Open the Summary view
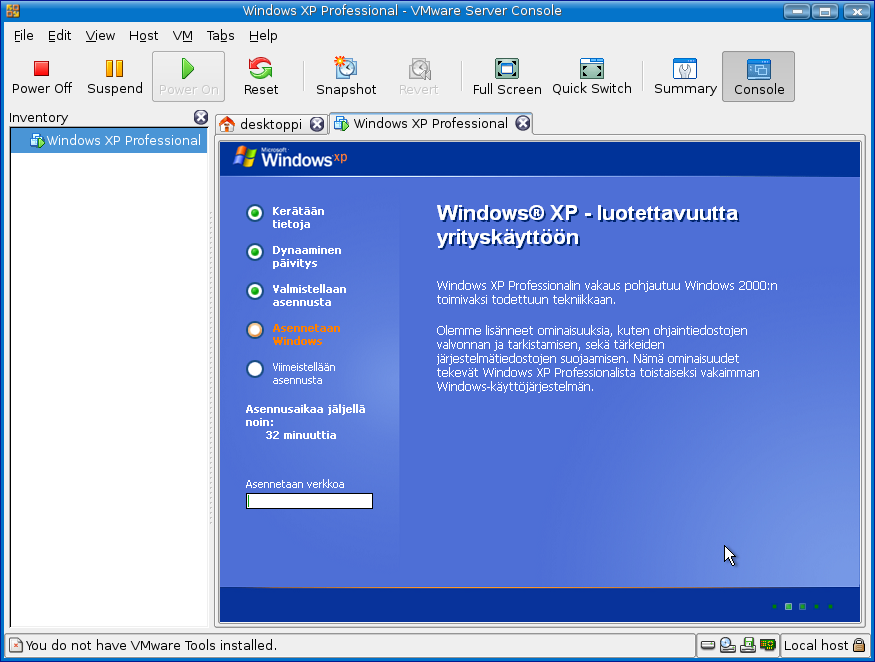This screenshot has height=662, width=875. 685,76
